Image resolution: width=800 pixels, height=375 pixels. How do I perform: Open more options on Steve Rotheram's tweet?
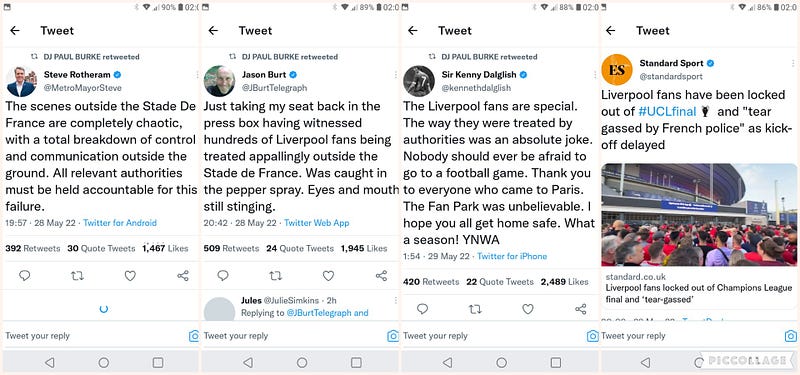tap(197, 74)
